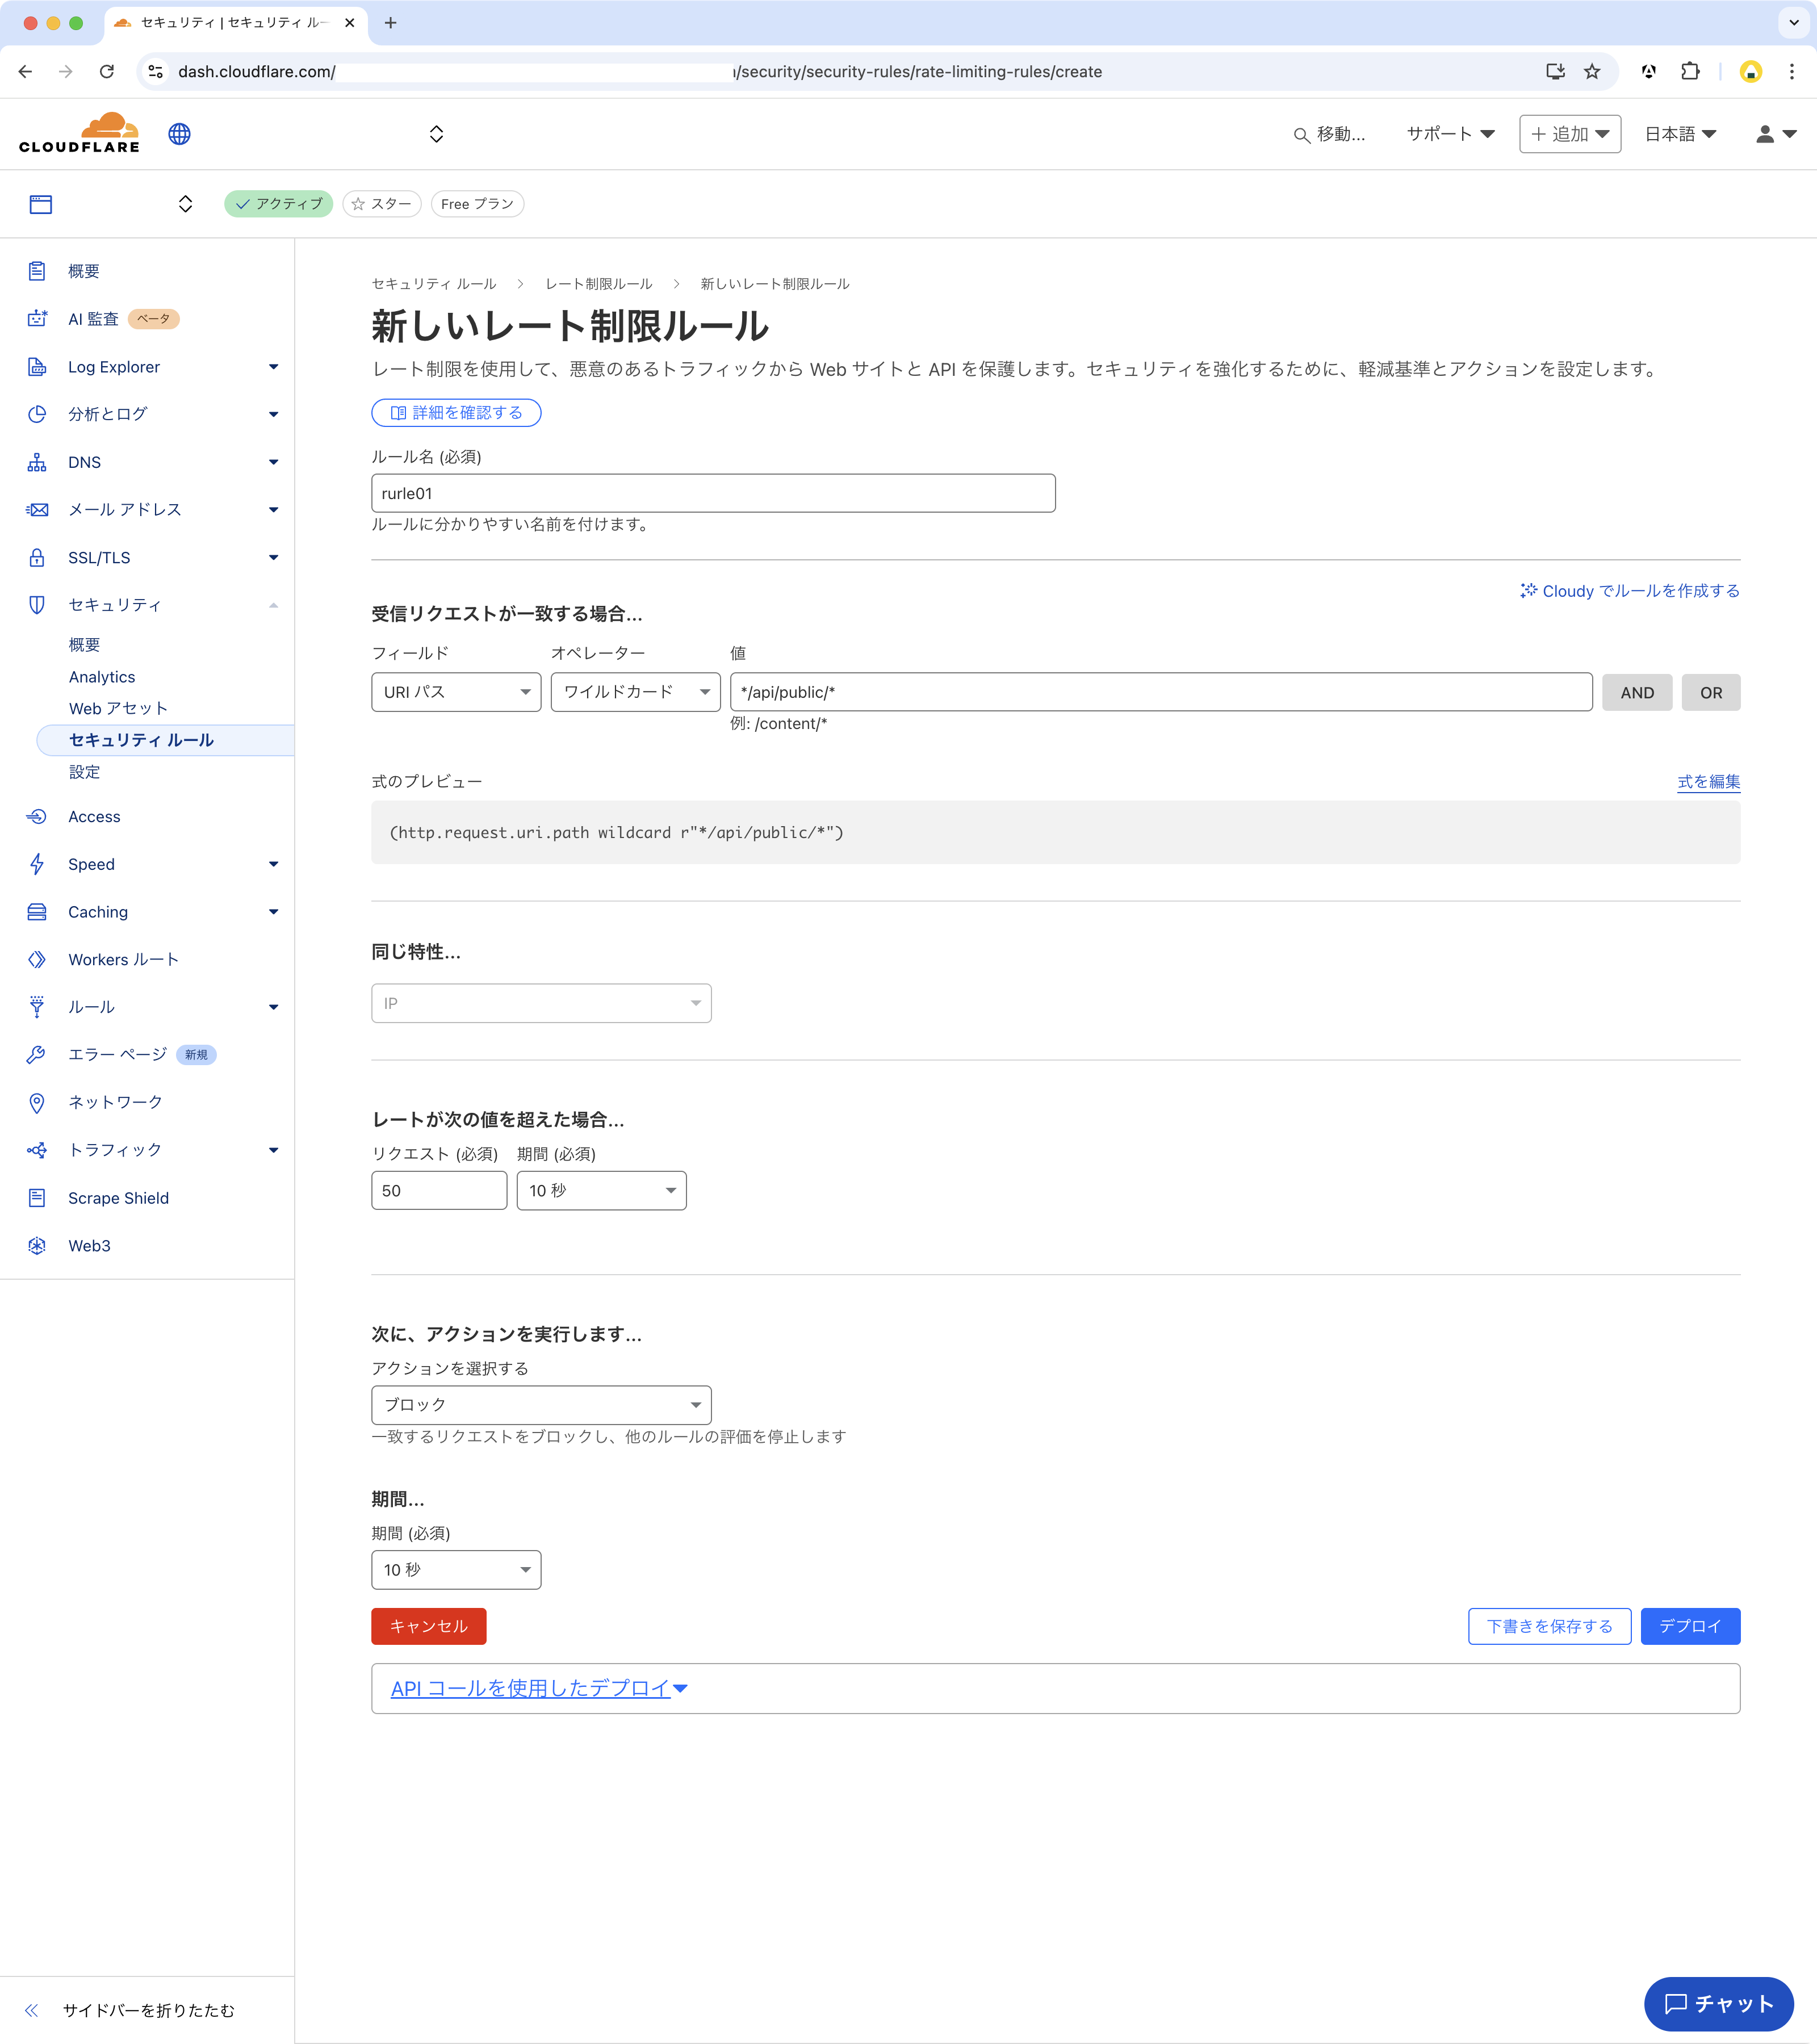Open the フィールド URI パス dropdown
The image size is (1817, 2044).
tap(456, 692)
